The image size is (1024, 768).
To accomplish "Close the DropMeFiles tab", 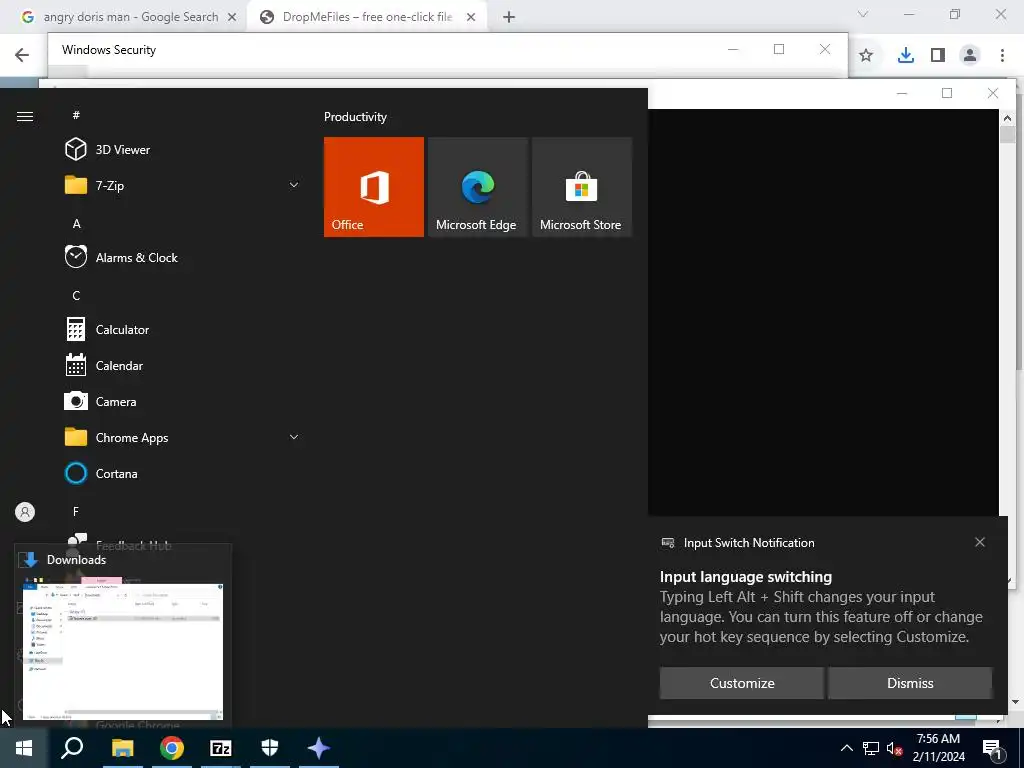I will click(x=471, y=17).
